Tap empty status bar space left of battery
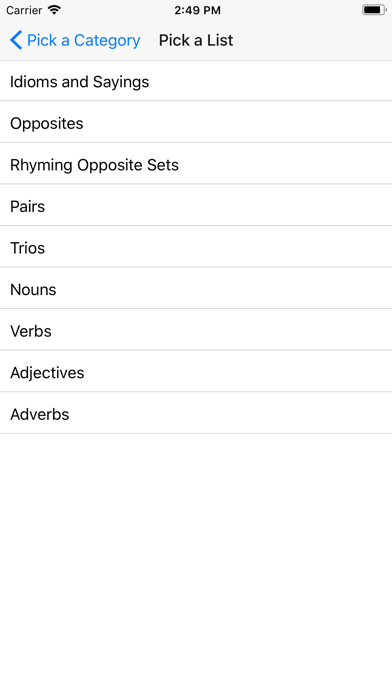Screen dimensions: 392x696 pos(291,10)
